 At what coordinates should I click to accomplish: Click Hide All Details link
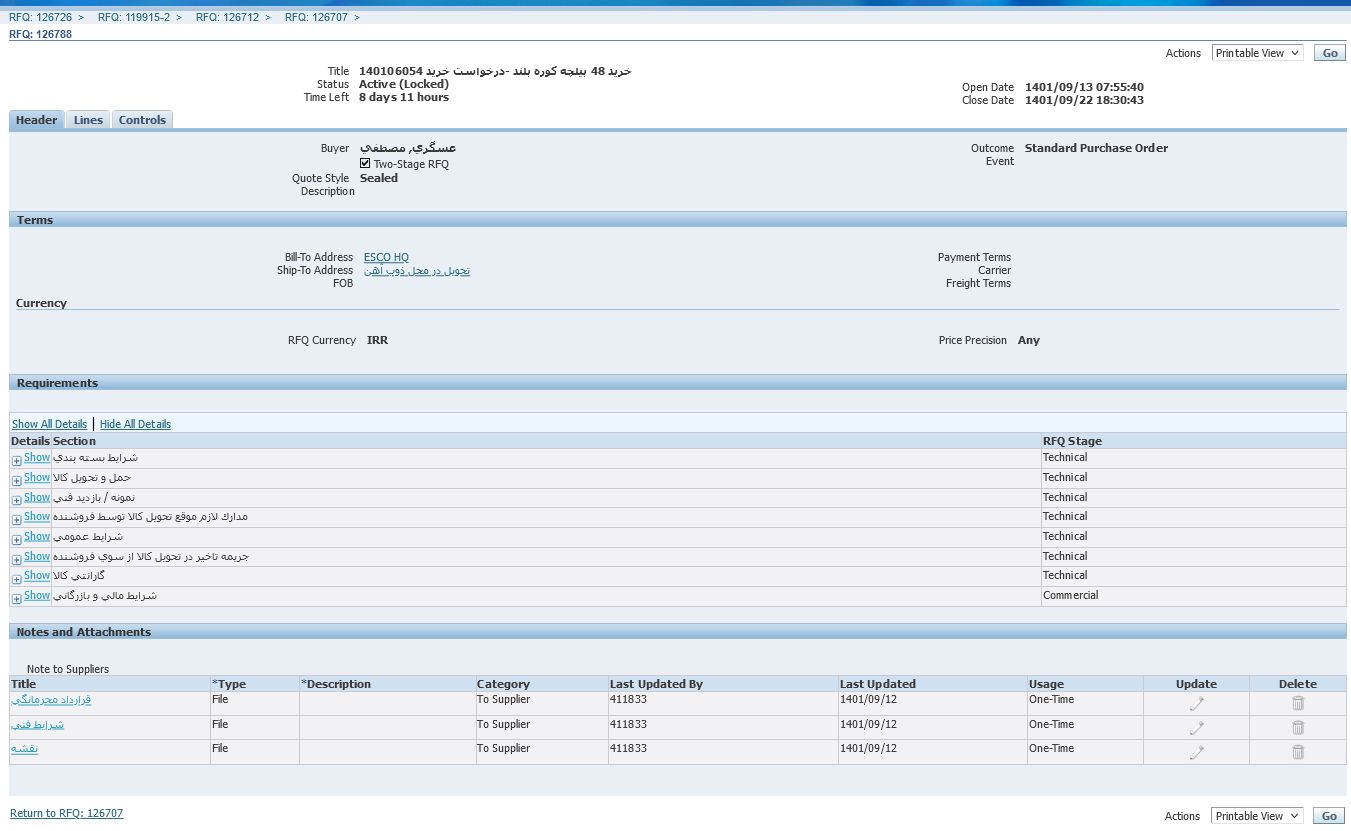click(135, 424)
